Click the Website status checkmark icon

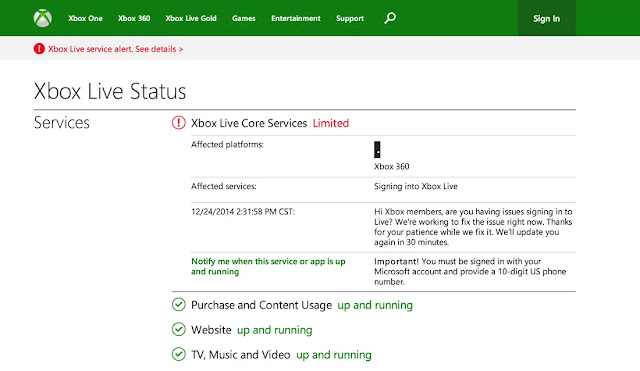click(x=178, y=329)
